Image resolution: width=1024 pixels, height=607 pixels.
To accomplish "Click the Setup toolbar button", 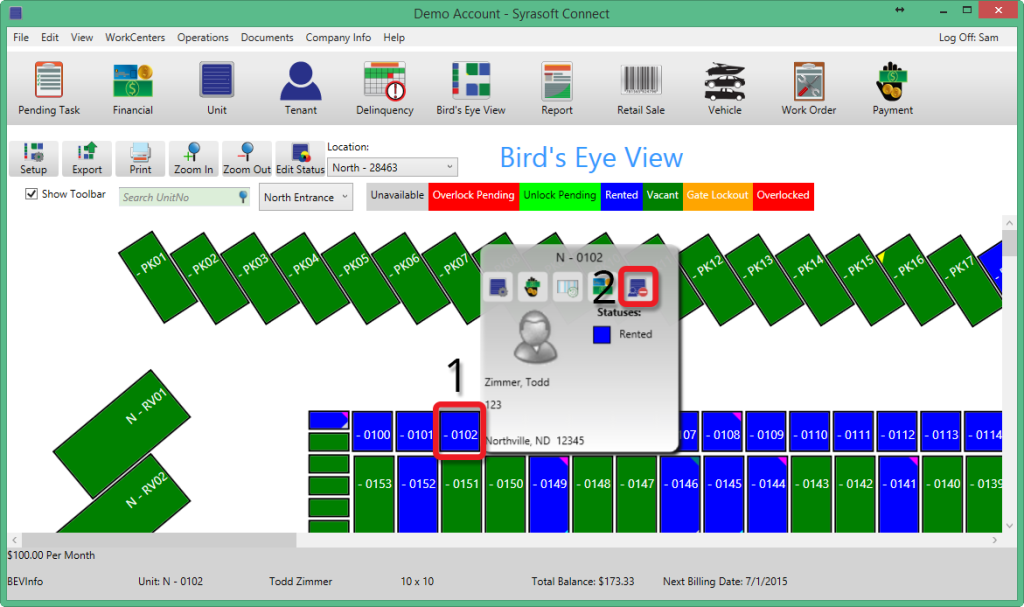I will (x=33, y=159).
